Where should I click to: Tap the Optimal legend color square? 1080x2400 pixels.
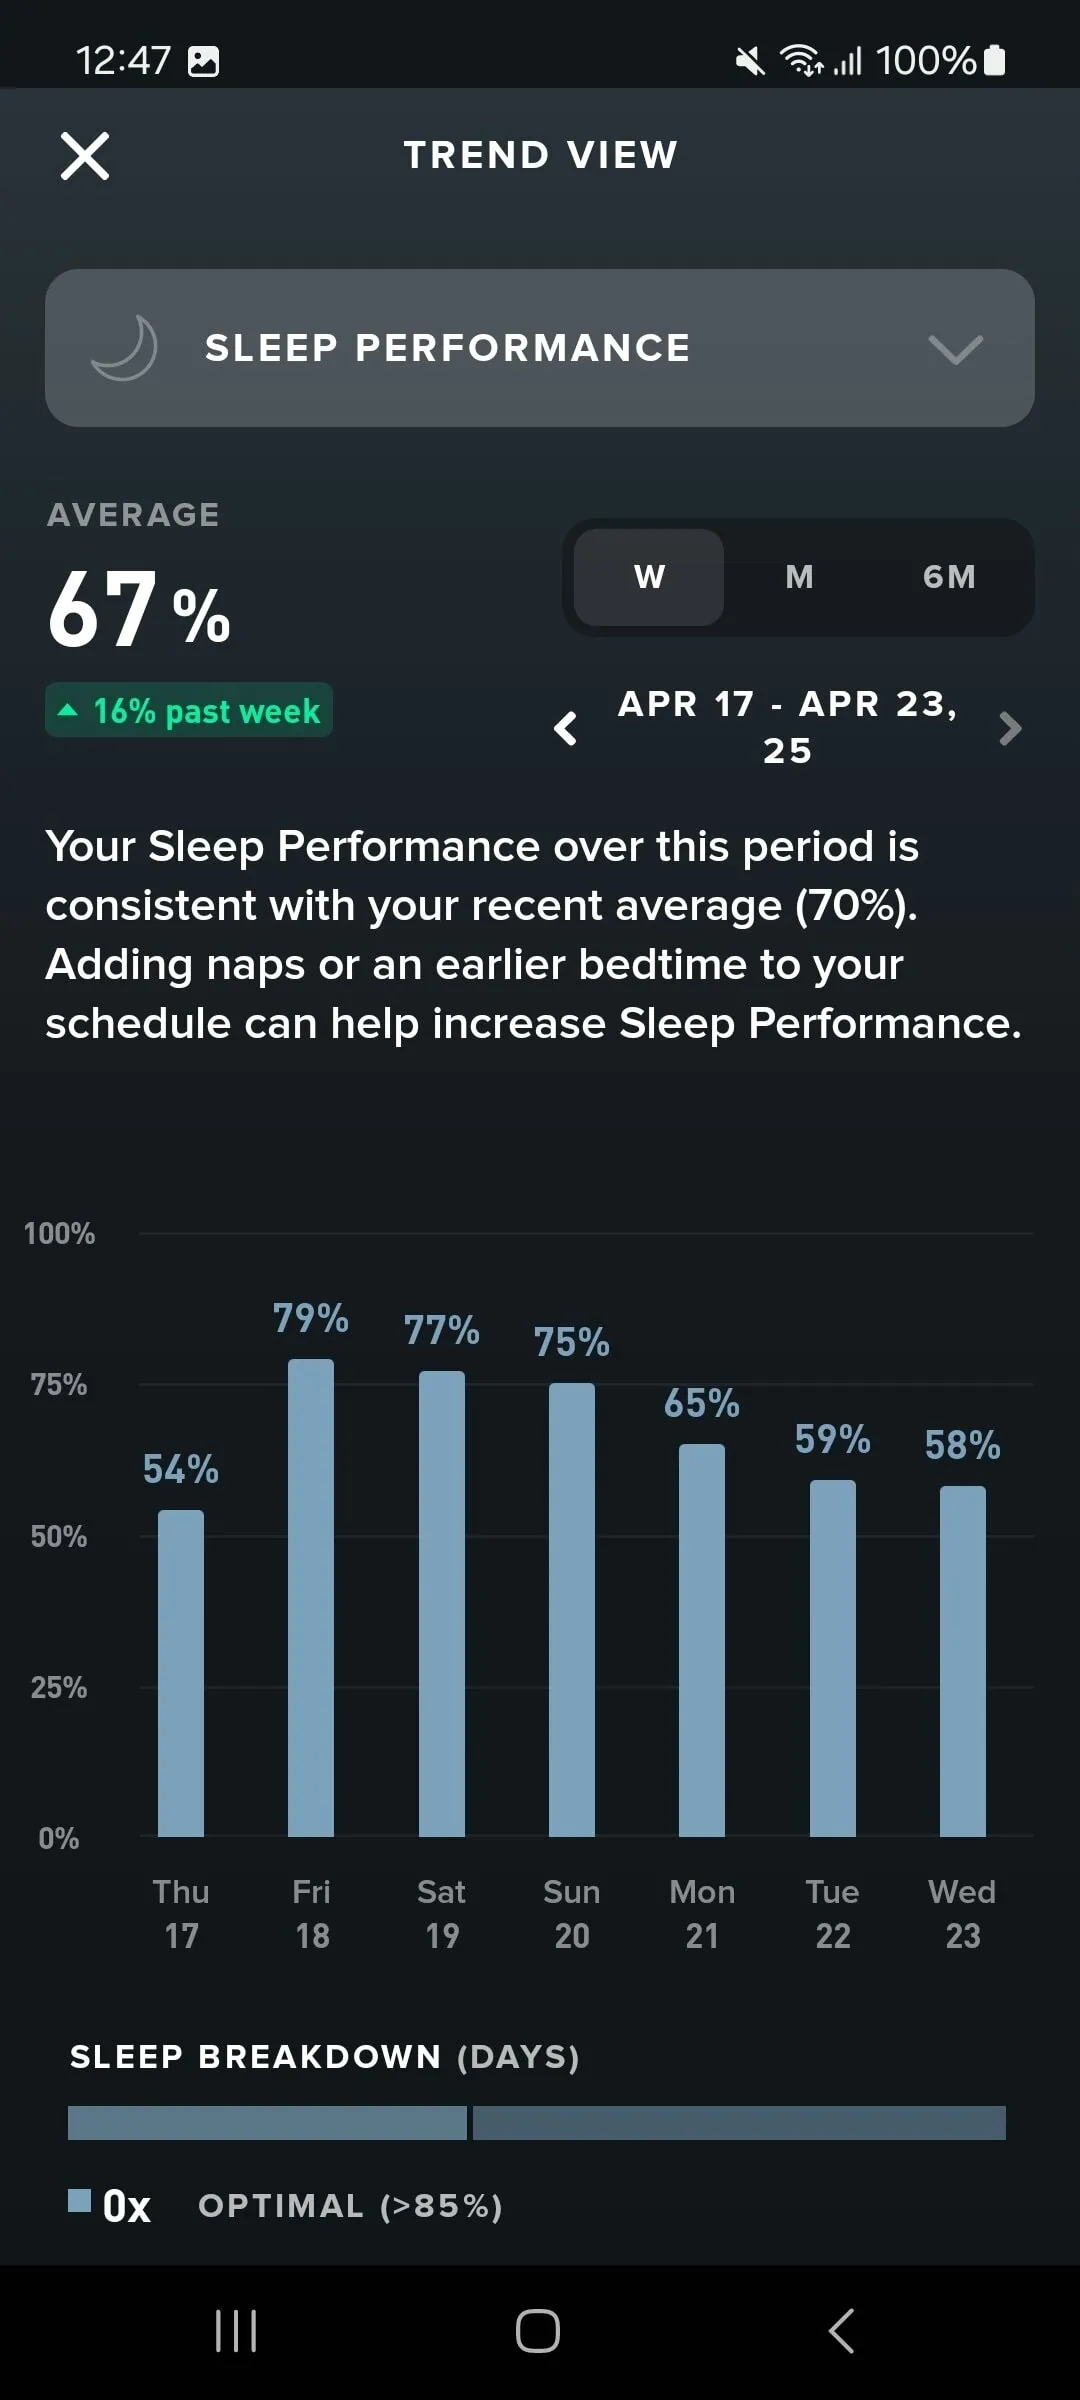click(79, 2200)
